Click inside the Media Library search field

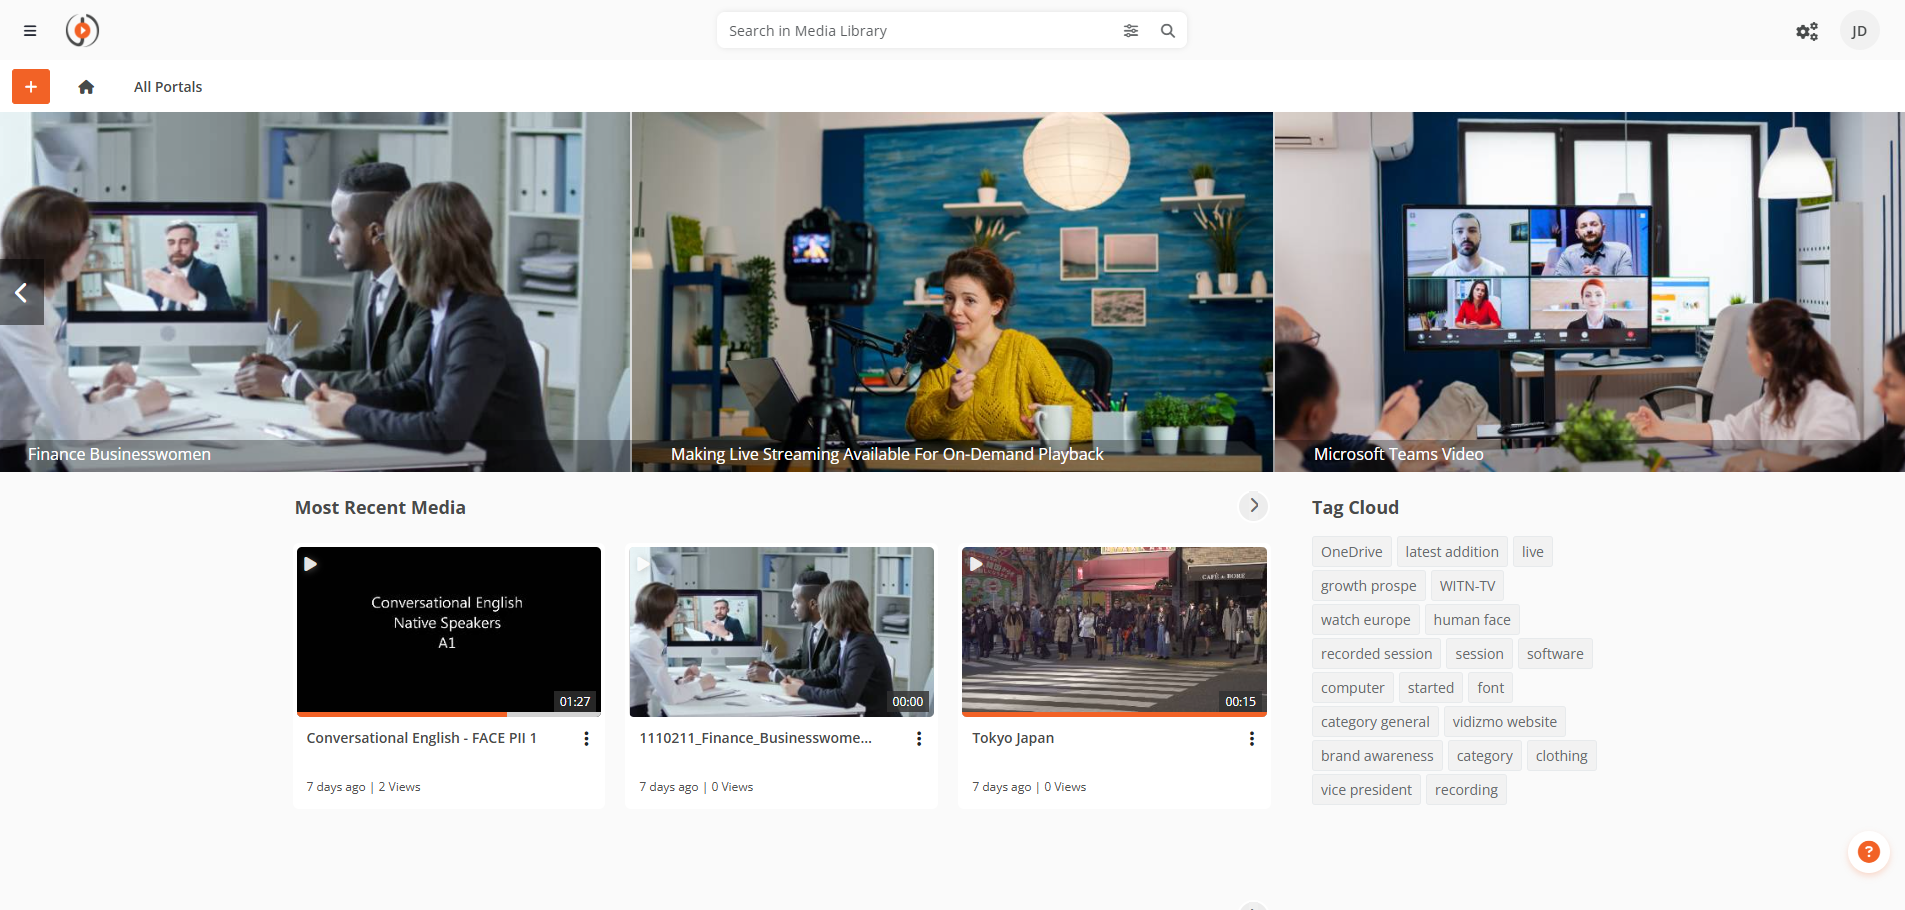[900, 31]
